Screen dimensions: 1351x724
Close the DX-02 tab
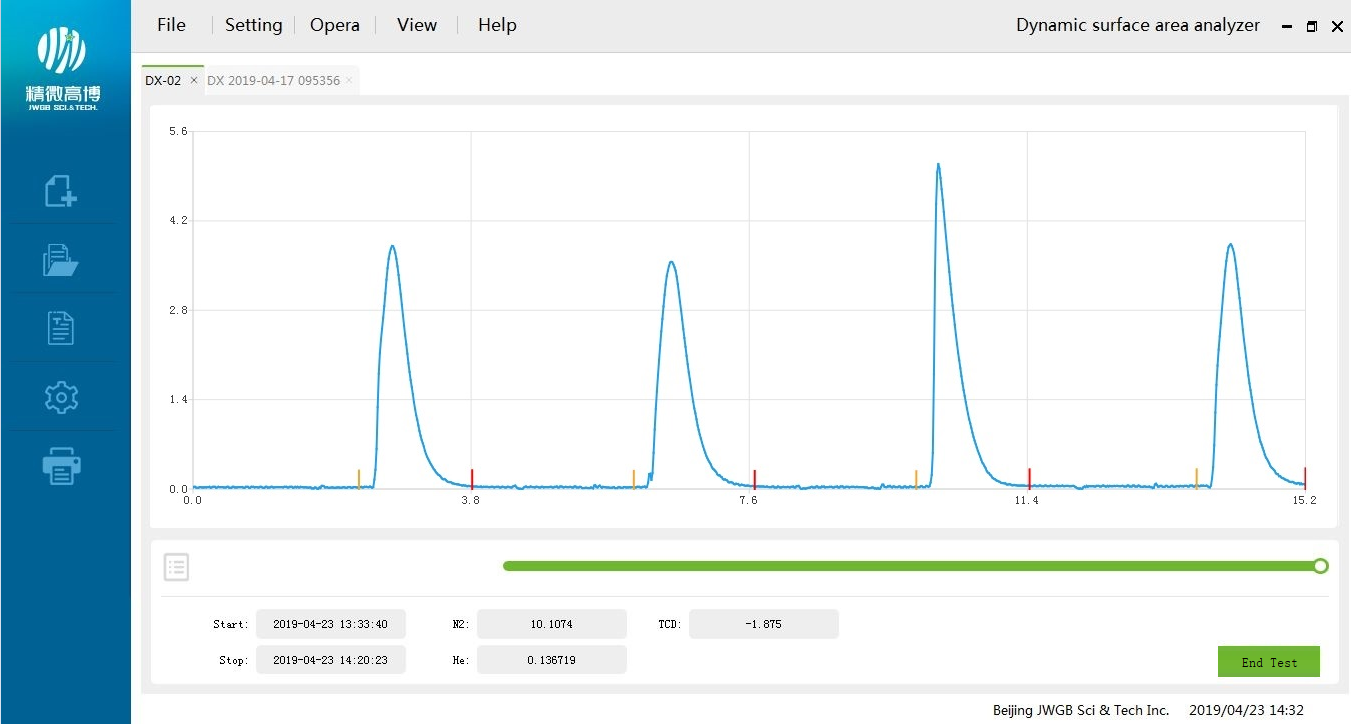point(194,81)
